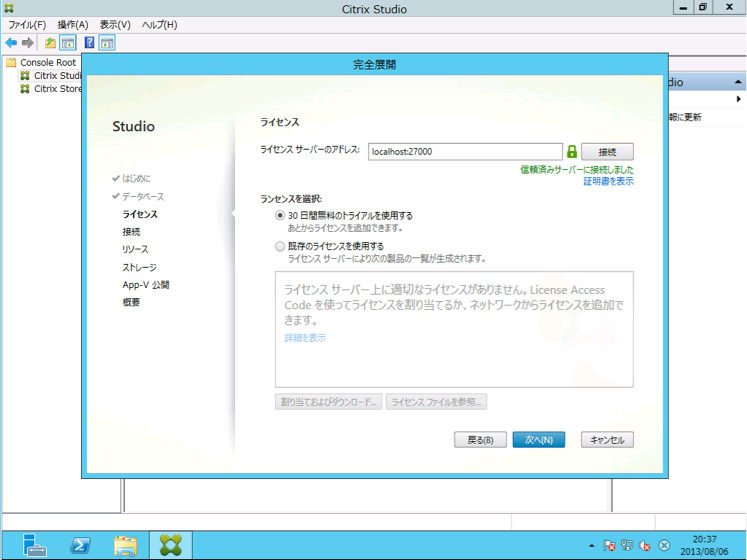
Task: Select the 接続 wizard step in sidebar
Action: (x=131, y=232)
